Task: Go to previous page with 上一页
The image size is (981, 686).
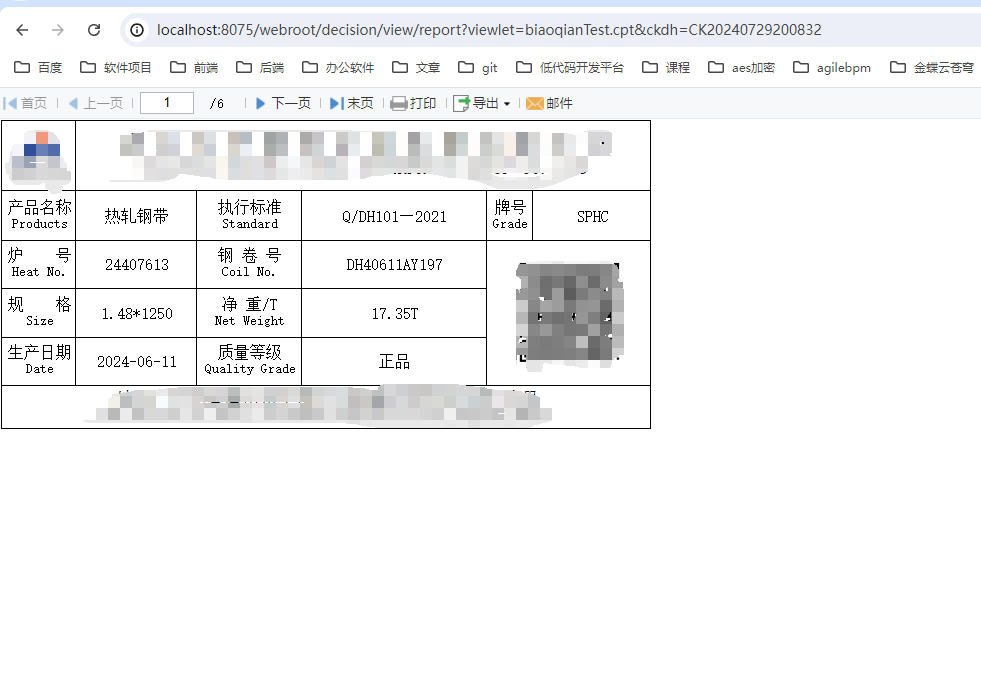Action: pos(95,103)
